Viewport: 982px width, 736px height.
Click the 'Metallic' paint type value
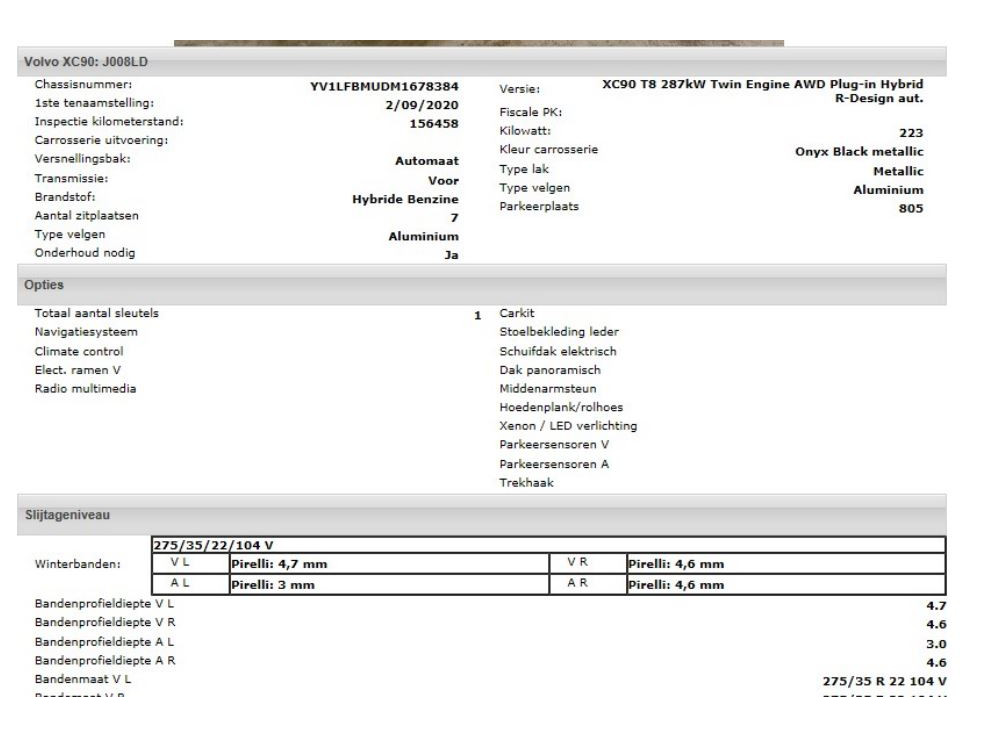[x=898, y=171]
